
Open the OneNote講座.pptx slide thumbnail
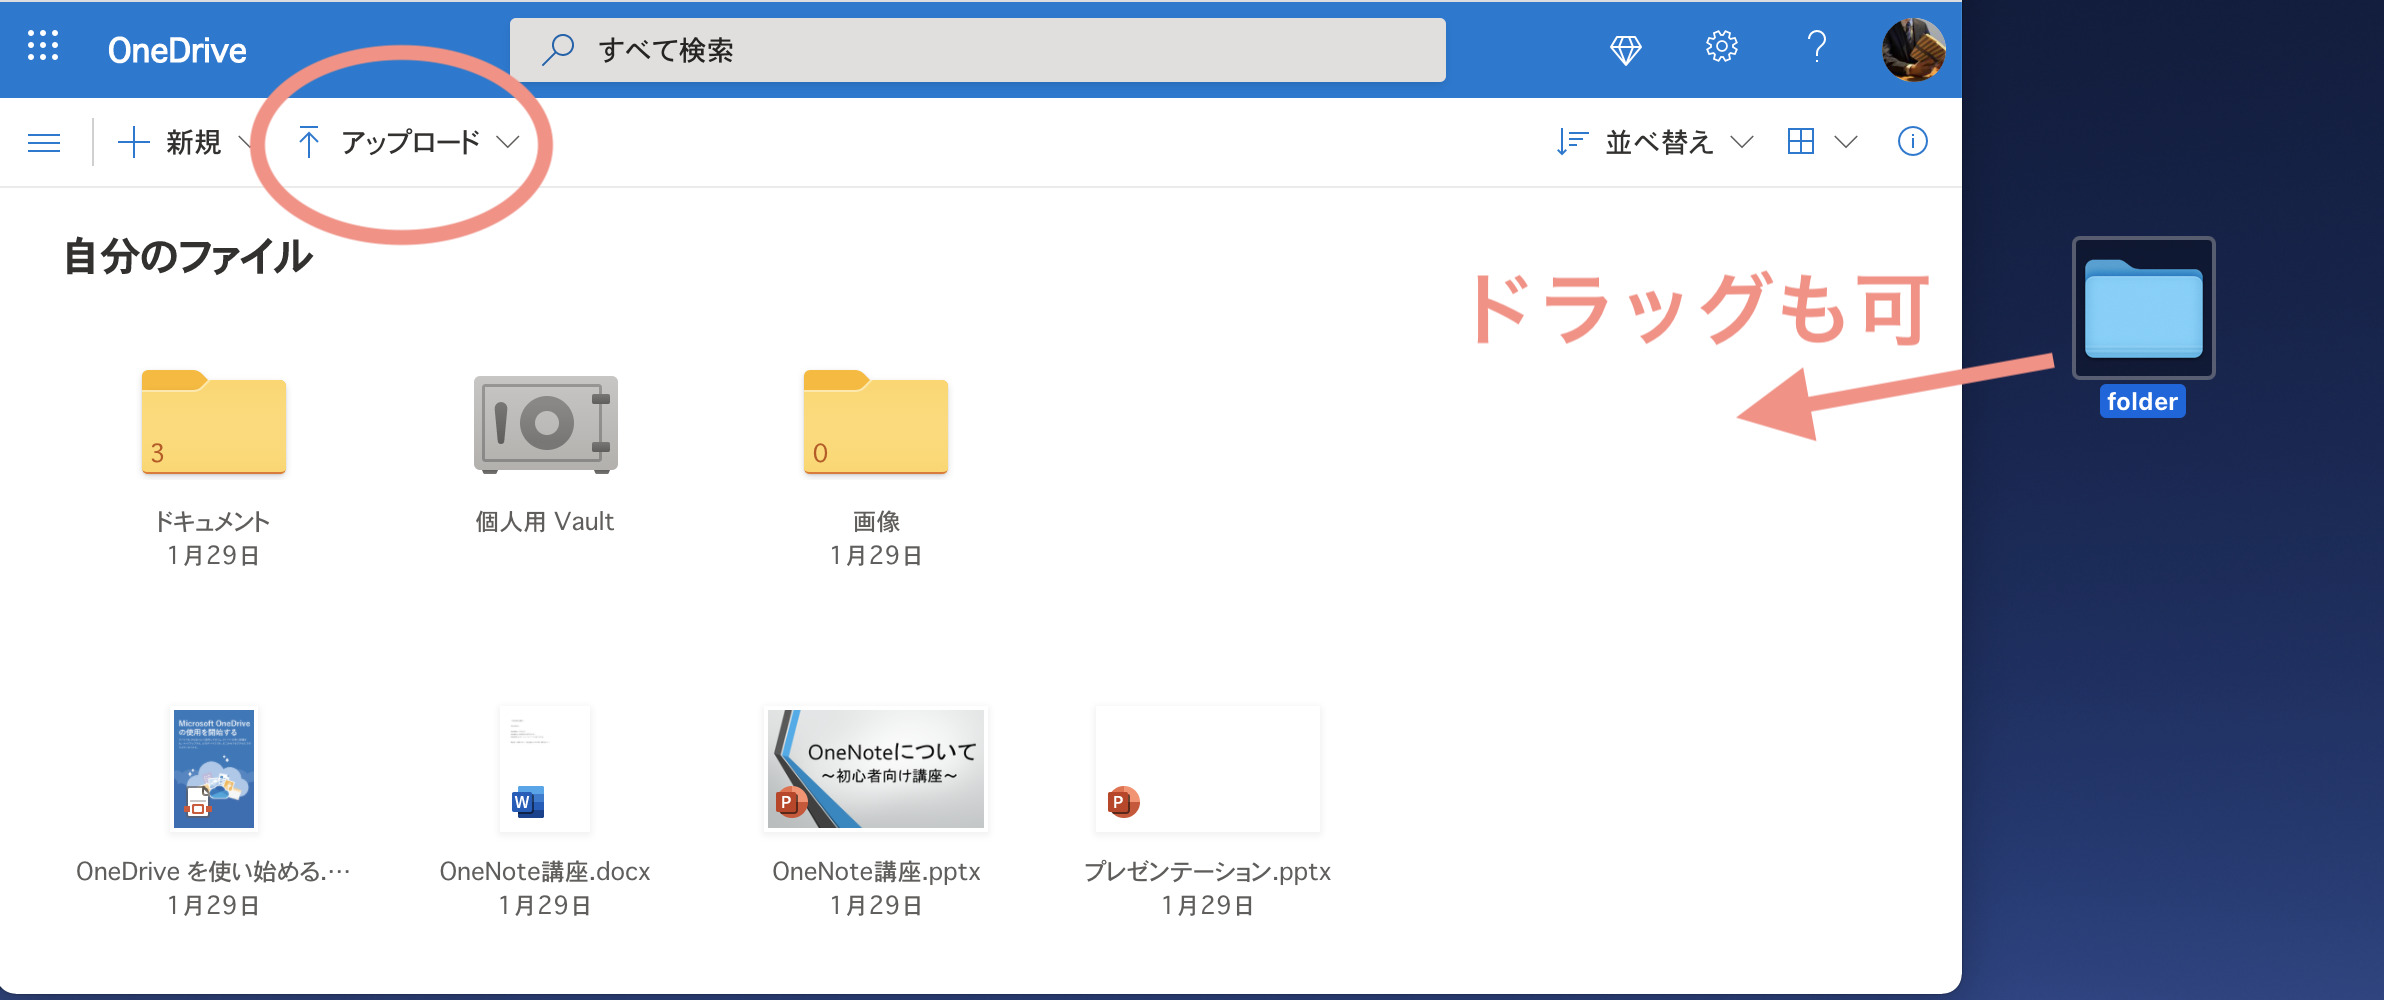point(876,769)
